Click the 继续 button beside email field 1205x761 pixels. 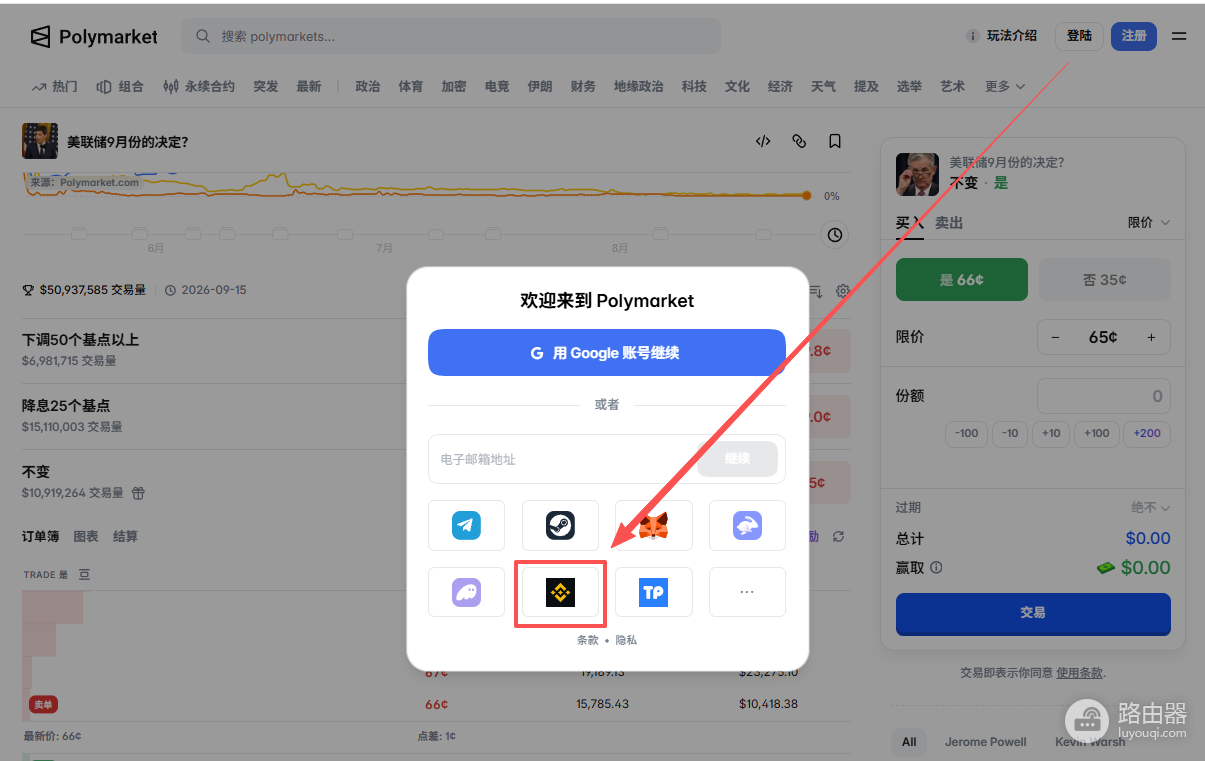point(738,459)
